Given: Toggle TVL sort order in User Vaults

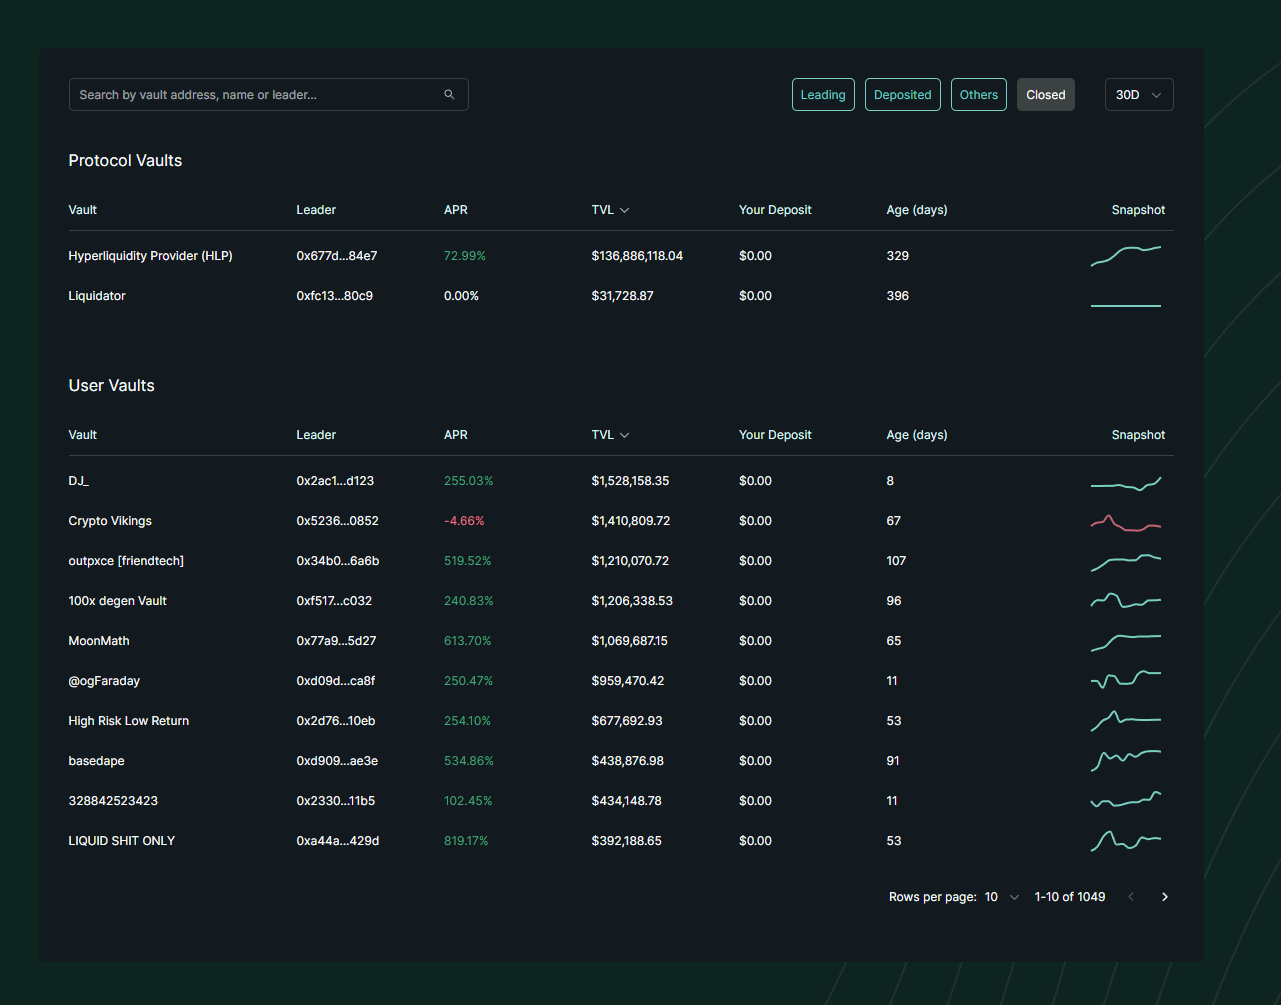Looking at the screenshot, I should pos(610,434).
